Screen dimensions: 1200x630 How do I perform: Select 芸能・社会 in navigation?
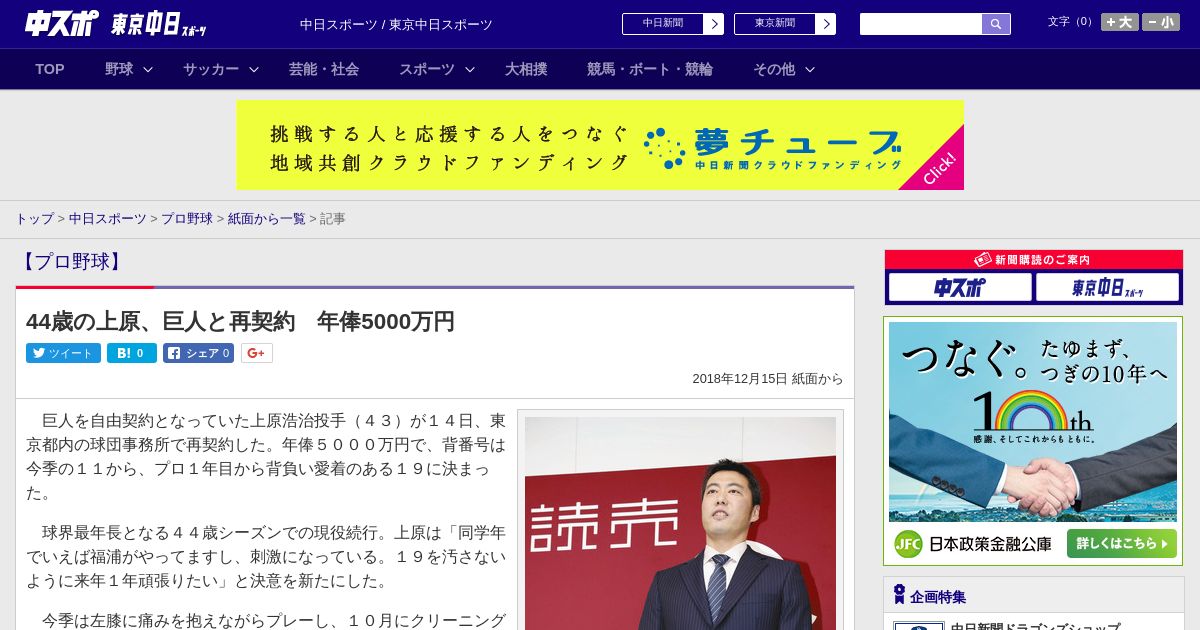point(324,69)
